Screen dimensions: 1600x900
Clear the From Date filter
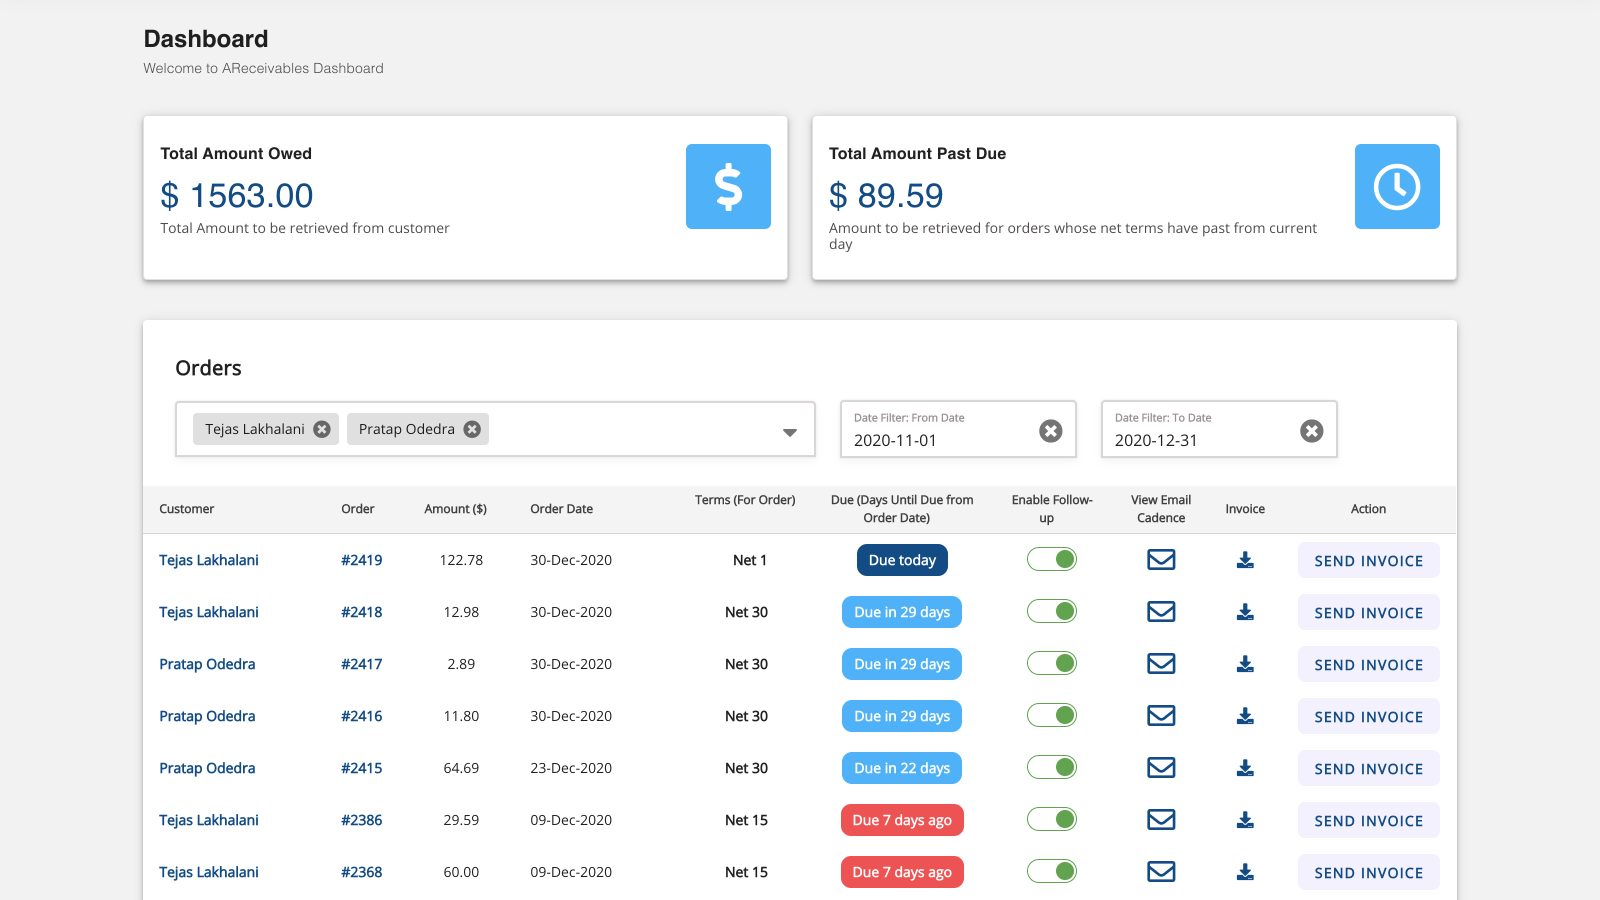[x=1050, y=430]
